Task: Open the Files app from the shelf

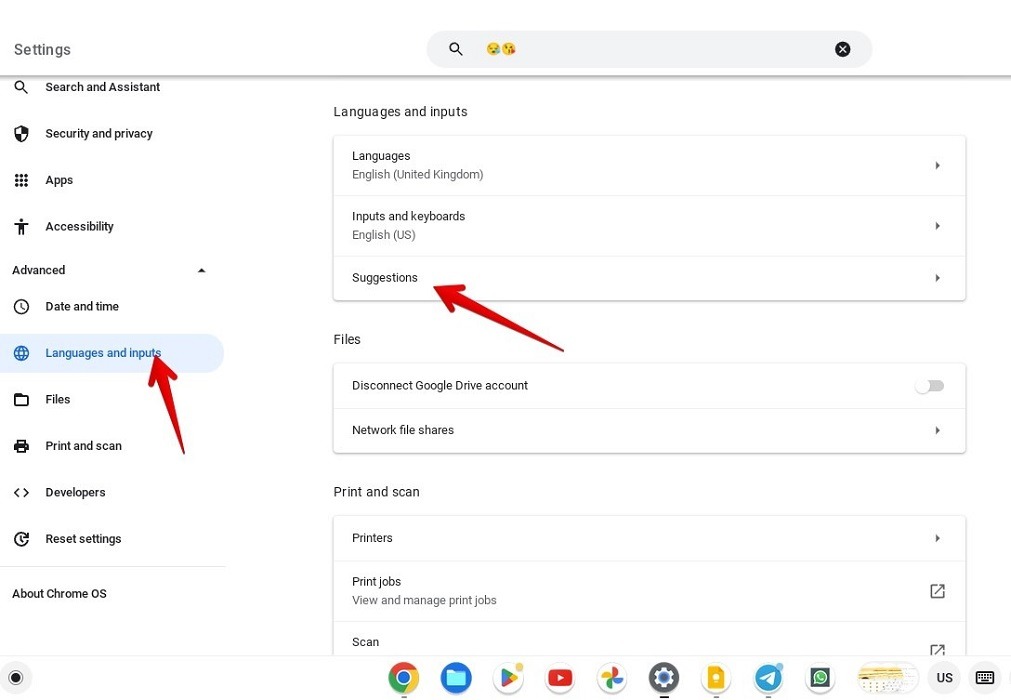Action: coord(455,677)
